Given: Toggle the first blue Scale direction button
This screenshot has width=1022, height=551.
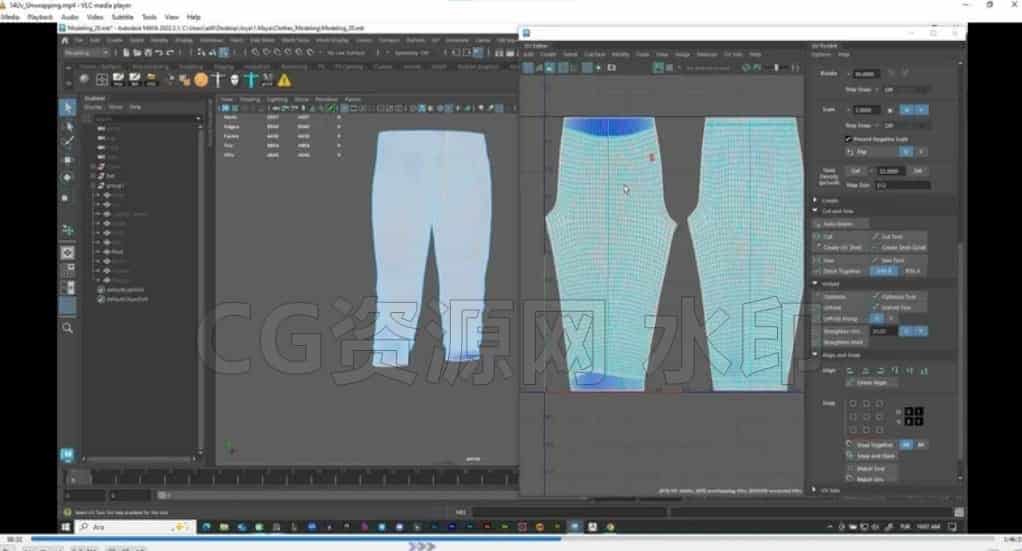Looking at the screenshot, I should coord(906,110).
